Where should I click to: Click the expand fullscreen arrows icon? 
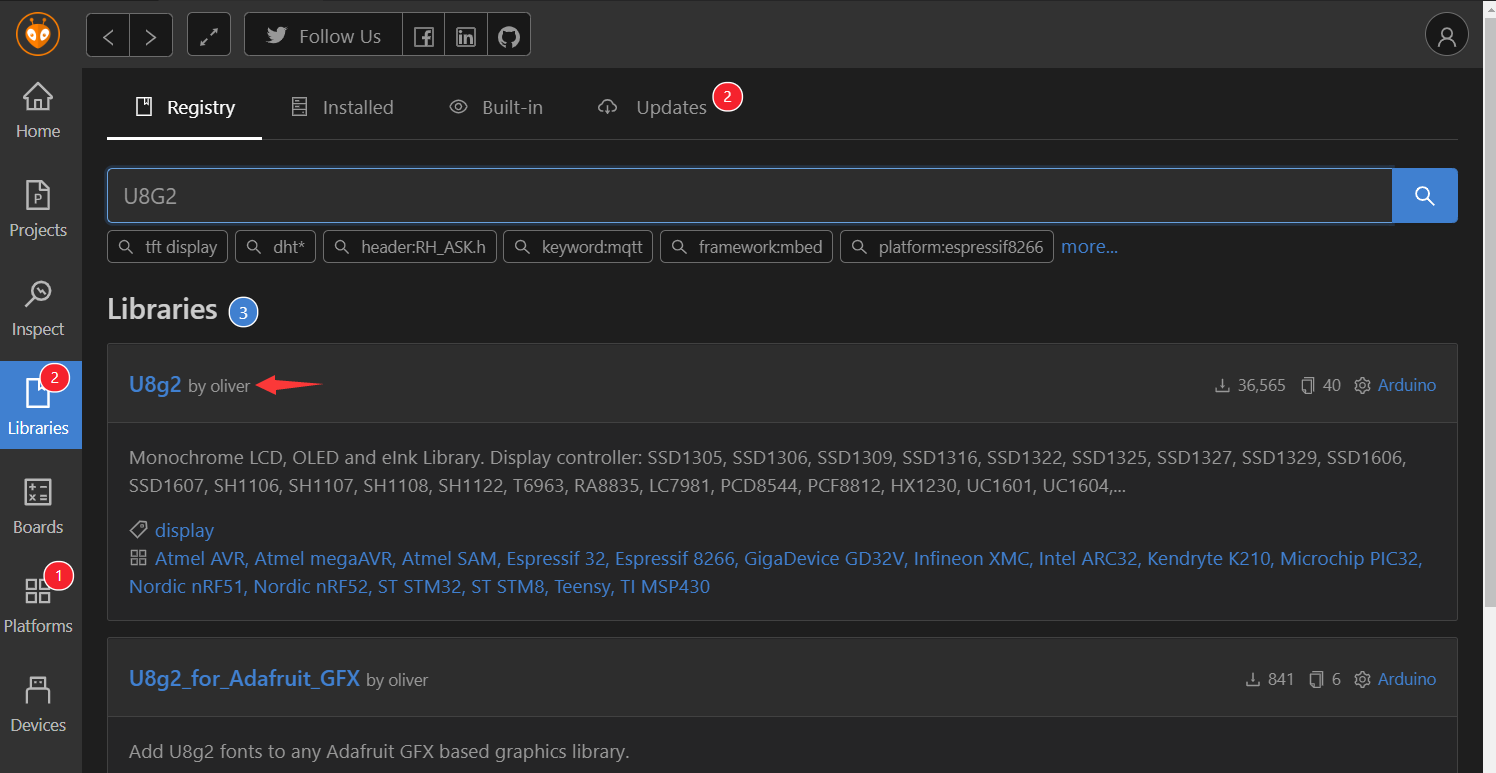208,36
